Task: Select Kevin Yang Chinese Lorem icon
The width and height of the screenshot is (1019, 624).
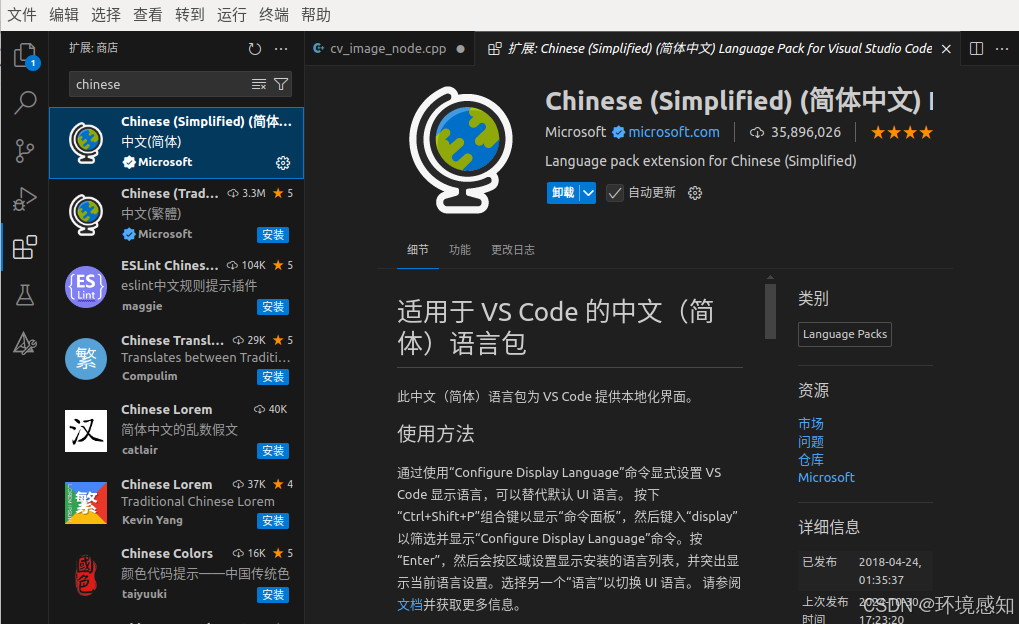Action: click(x=86, y=503)
